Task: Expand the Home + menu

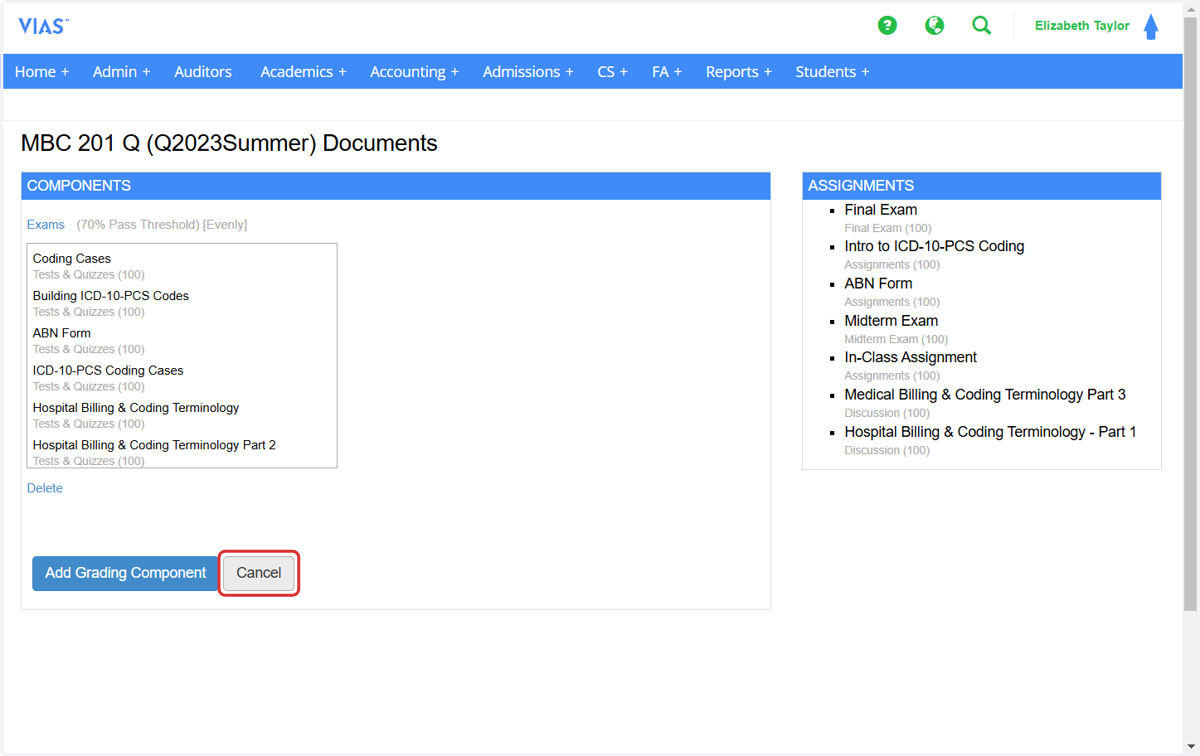Action: (42, 72)
